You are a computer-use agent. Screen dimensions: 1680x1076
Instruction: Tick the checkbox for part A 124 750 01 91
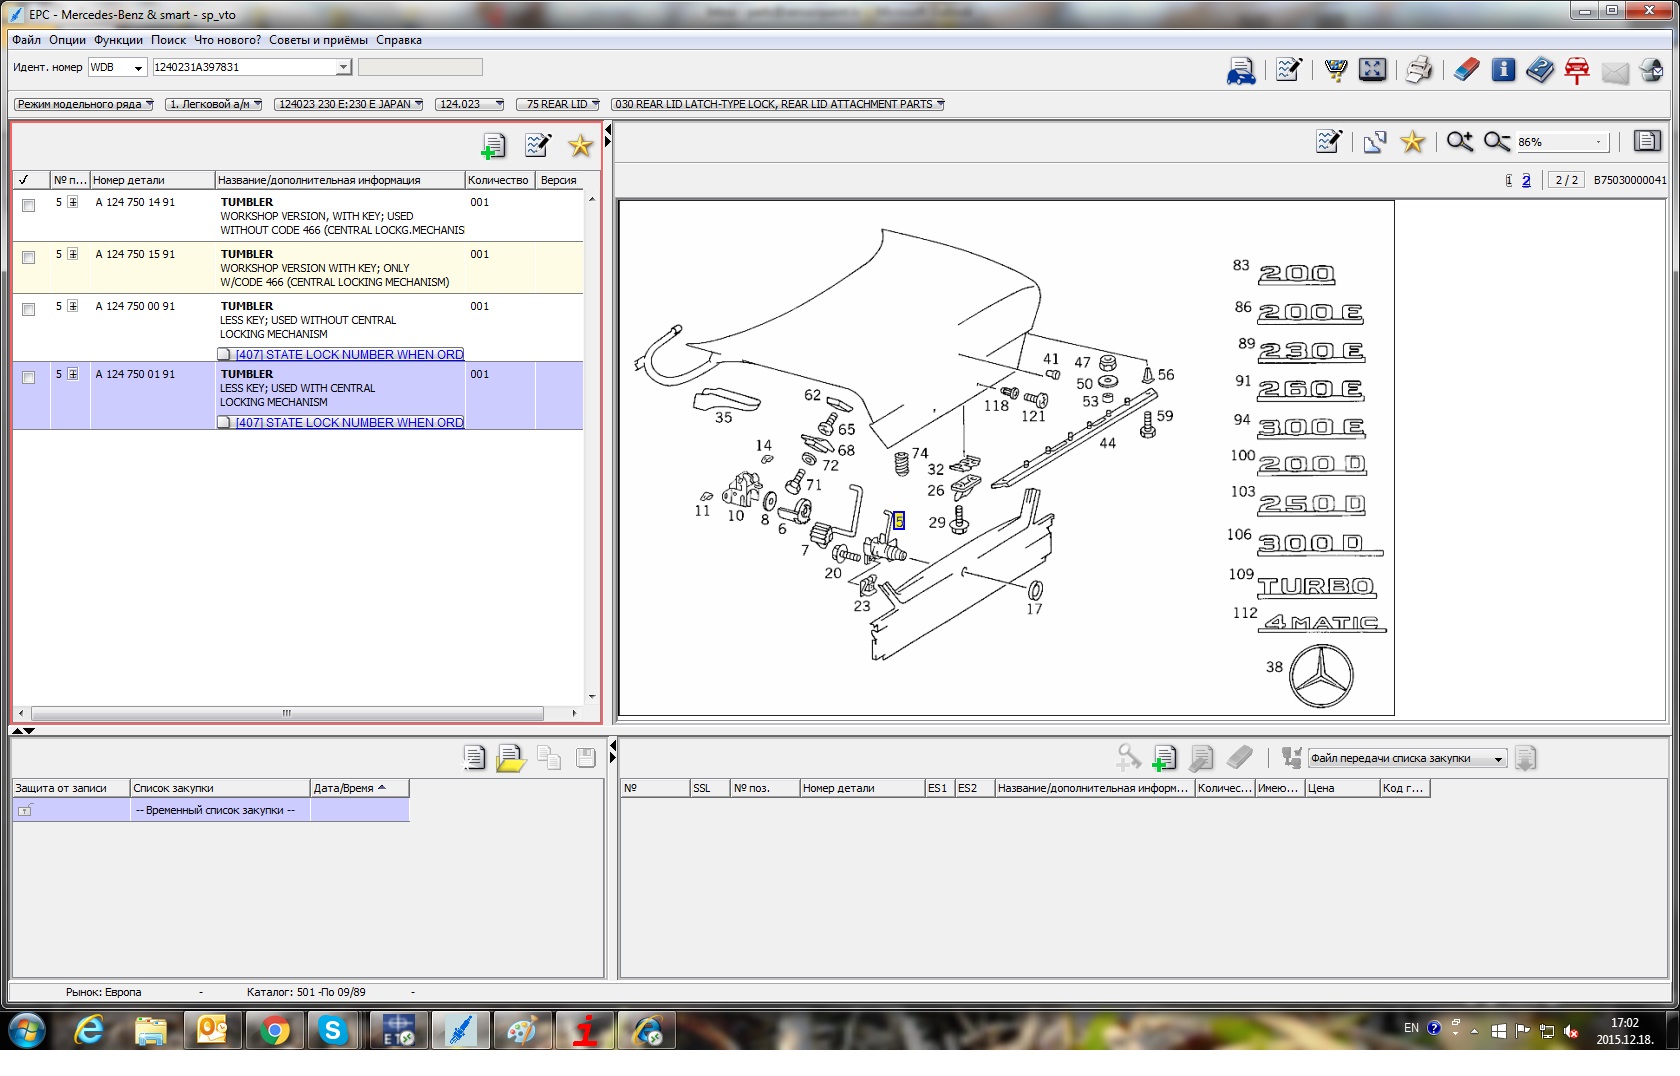pos(29,377)
